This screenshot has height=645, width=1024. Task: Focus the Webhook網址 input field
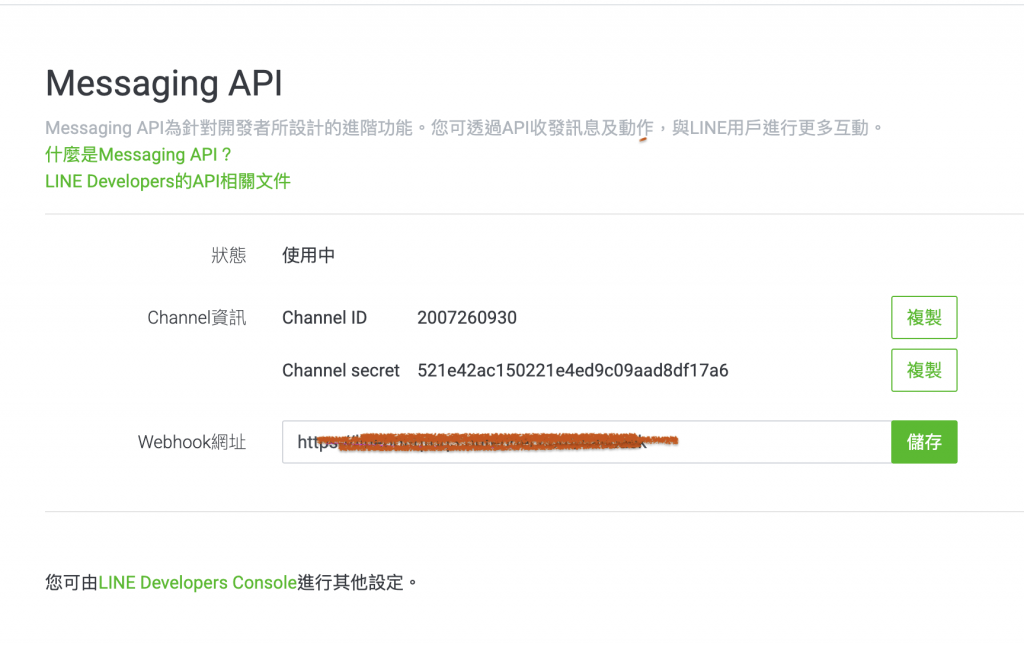pos(586,442)
